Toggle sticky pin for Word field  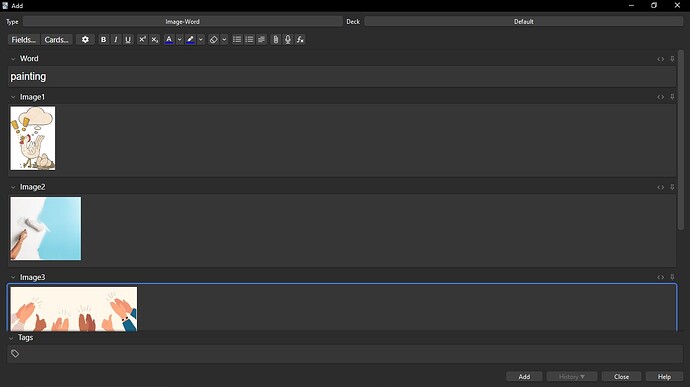click(x=672, y=59)
